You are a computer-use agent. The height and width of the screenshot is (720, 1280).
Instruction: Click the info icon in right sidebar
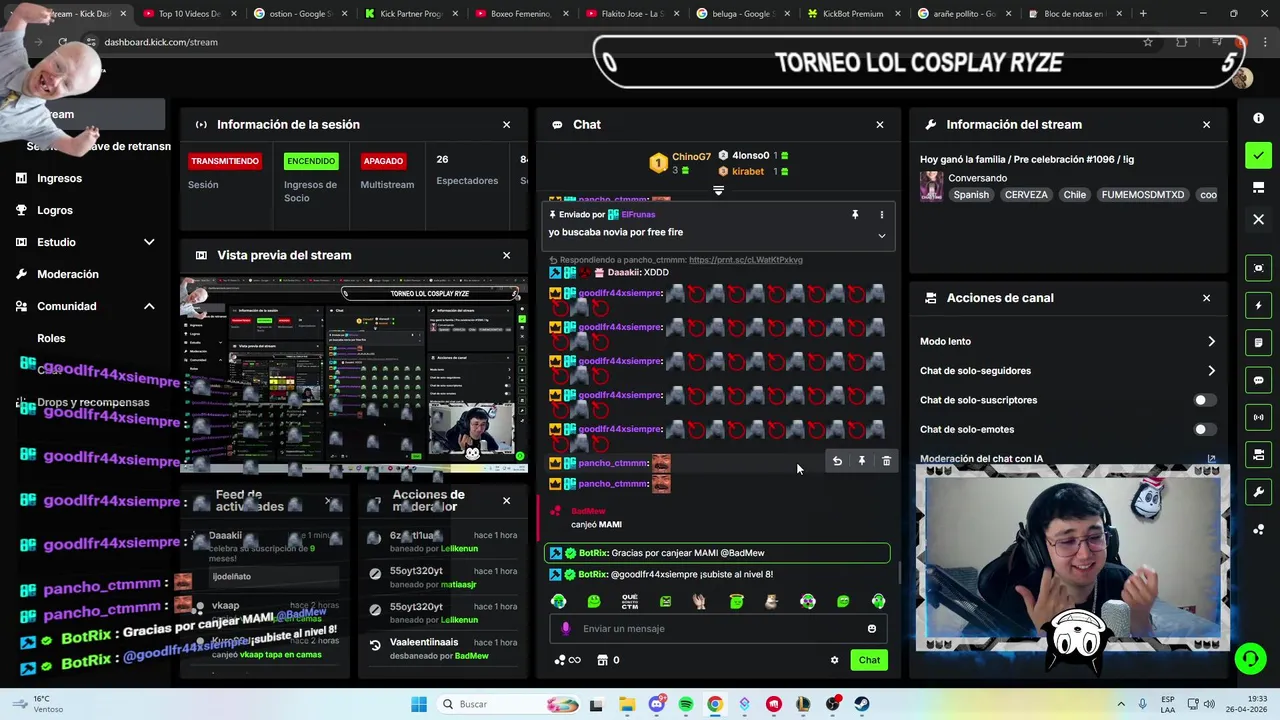[x=1258, y=118]
